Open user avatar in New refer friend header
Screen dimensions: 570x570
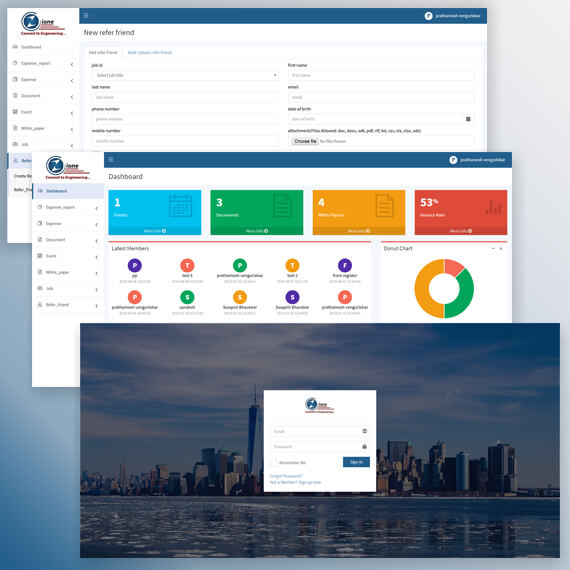429,16
